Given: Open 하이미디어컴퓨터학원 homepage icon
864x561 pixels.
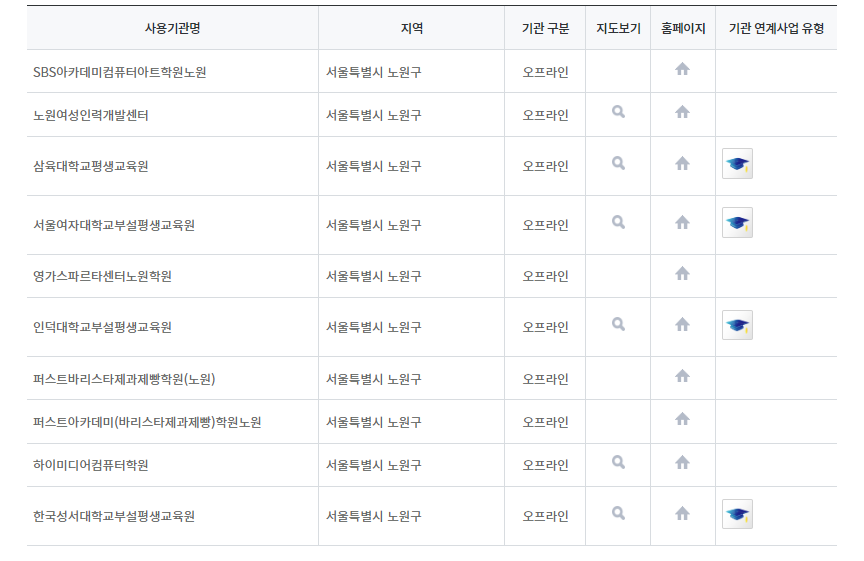Looking at the screenshot, I should (x=682, y=462).
